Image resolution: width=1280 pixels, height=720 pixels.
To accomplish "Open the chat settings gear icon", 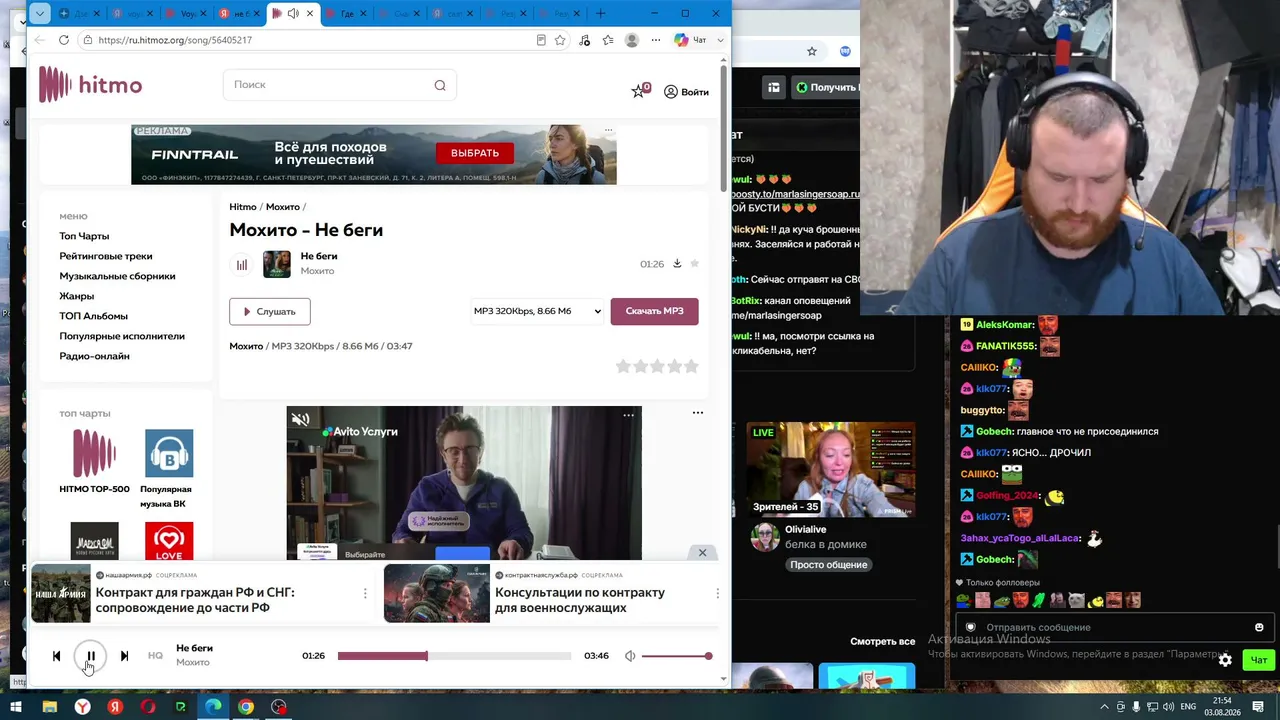I will point(1225,660).
